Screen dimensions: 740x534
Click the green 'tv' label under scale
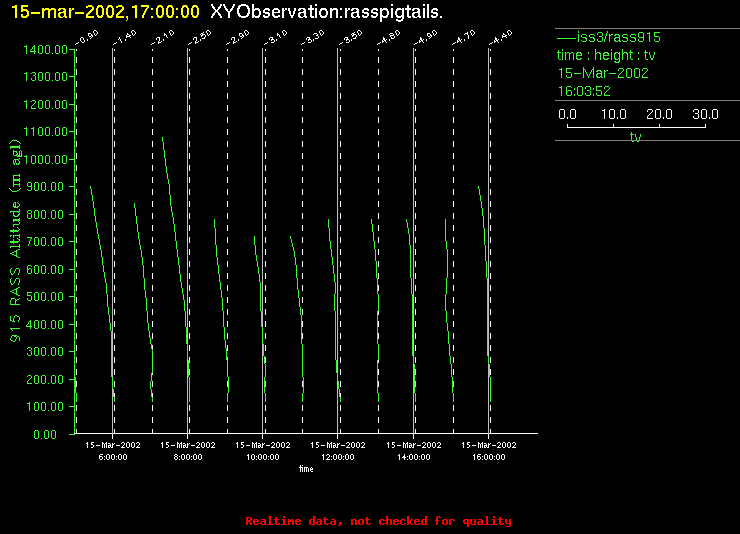tap(635, 137)
